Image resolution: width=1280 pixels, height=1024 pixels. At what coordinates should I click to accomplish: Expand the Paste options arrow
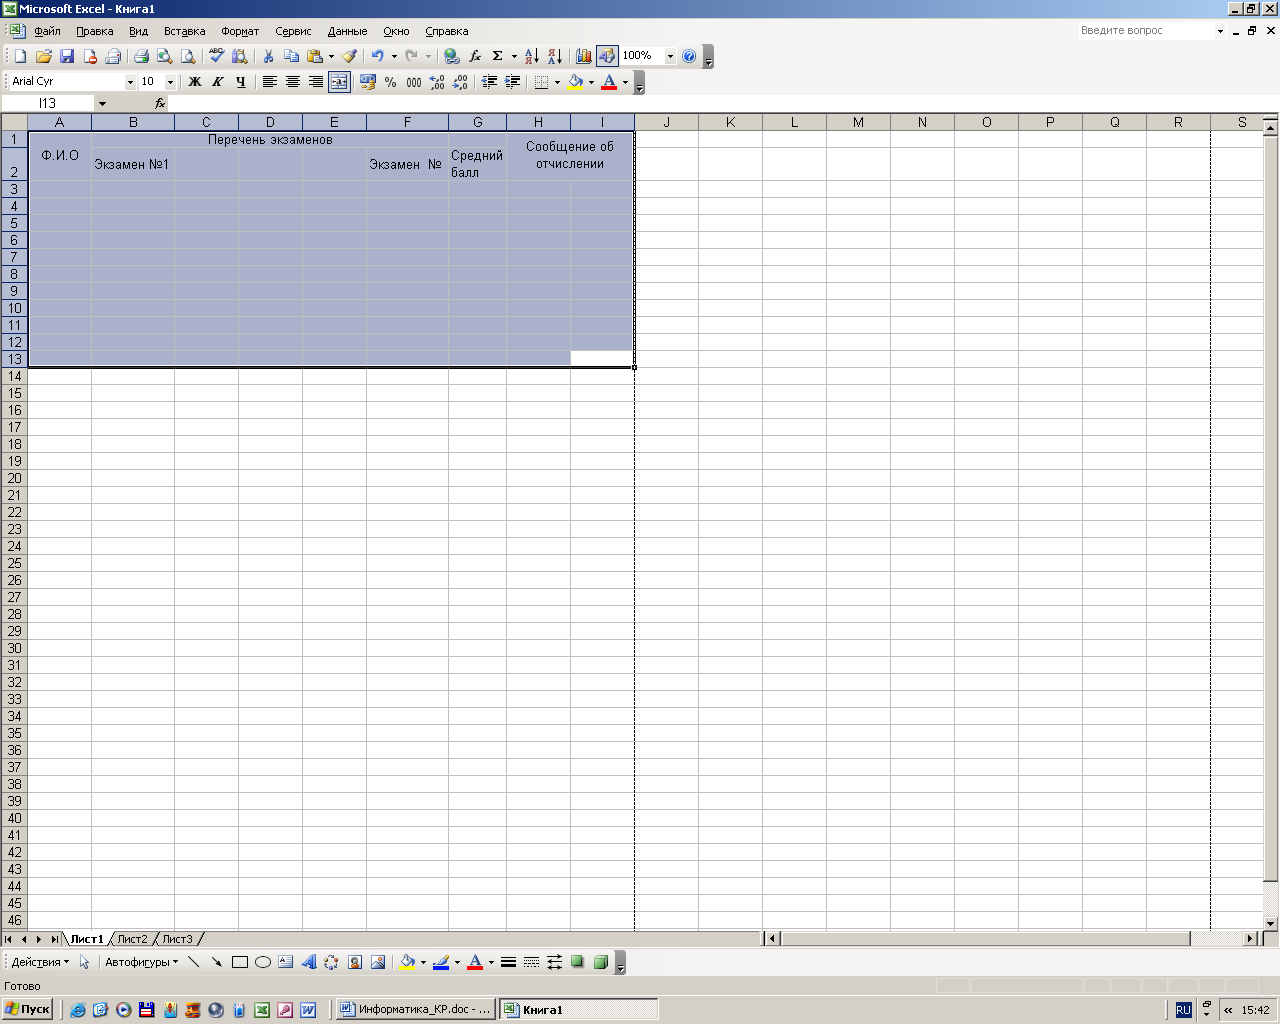click(331, 57)
